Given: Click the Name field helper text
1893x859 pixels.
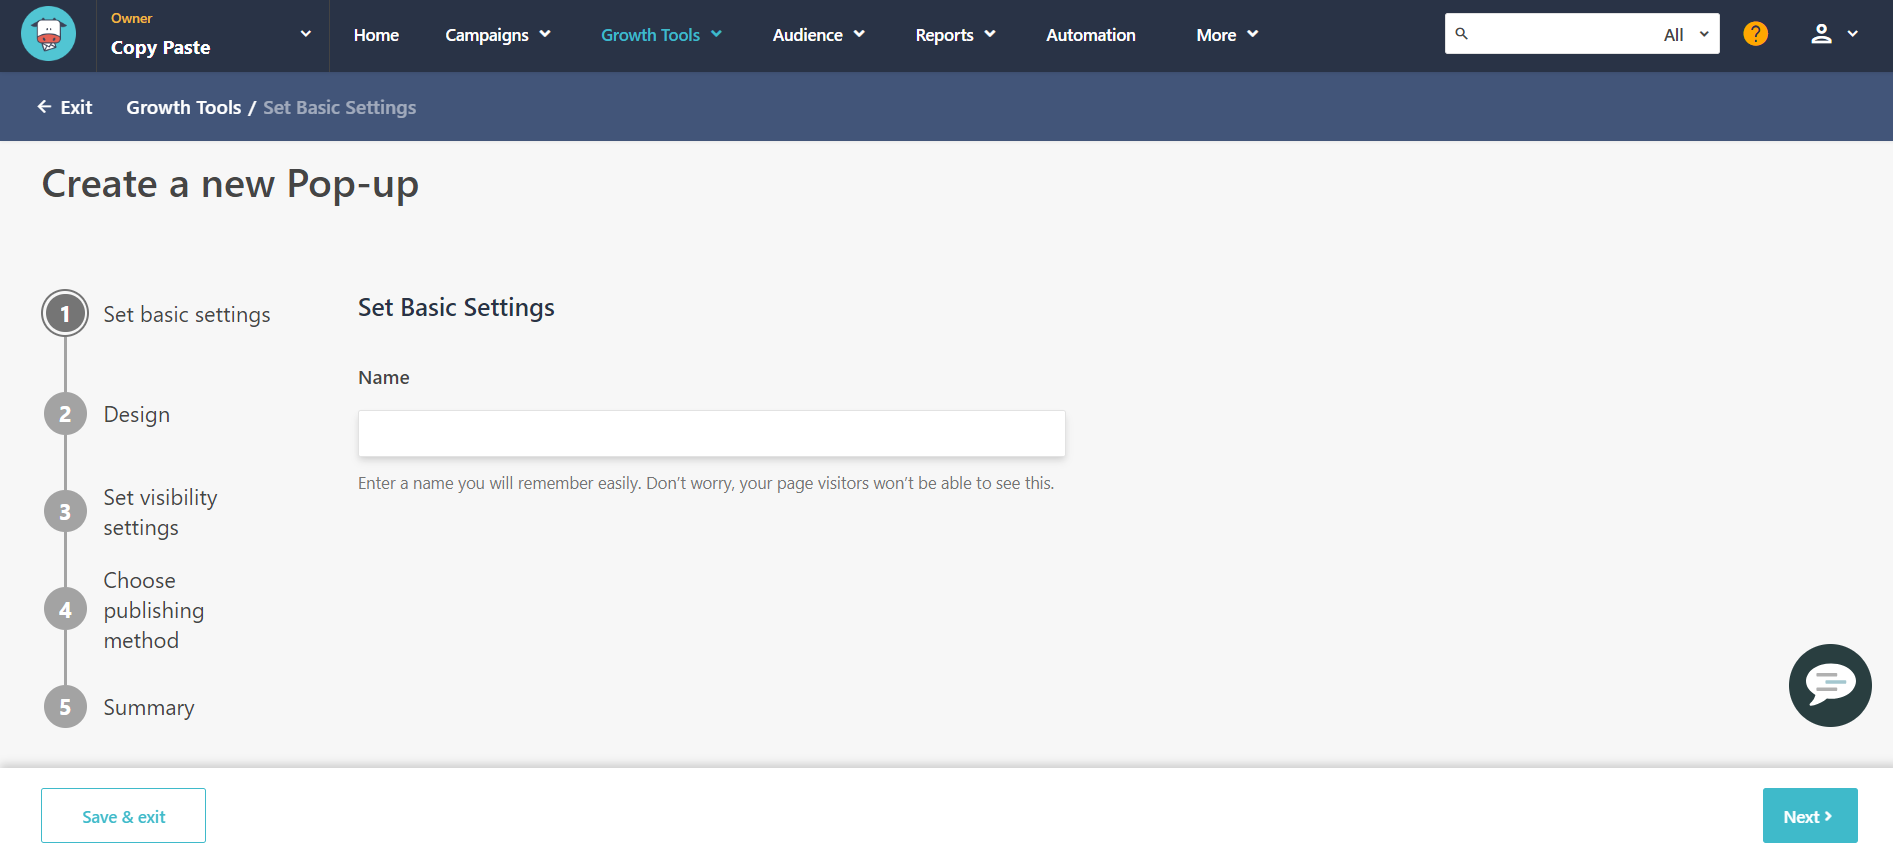Looking at the screenshot, I should point(706,483).
